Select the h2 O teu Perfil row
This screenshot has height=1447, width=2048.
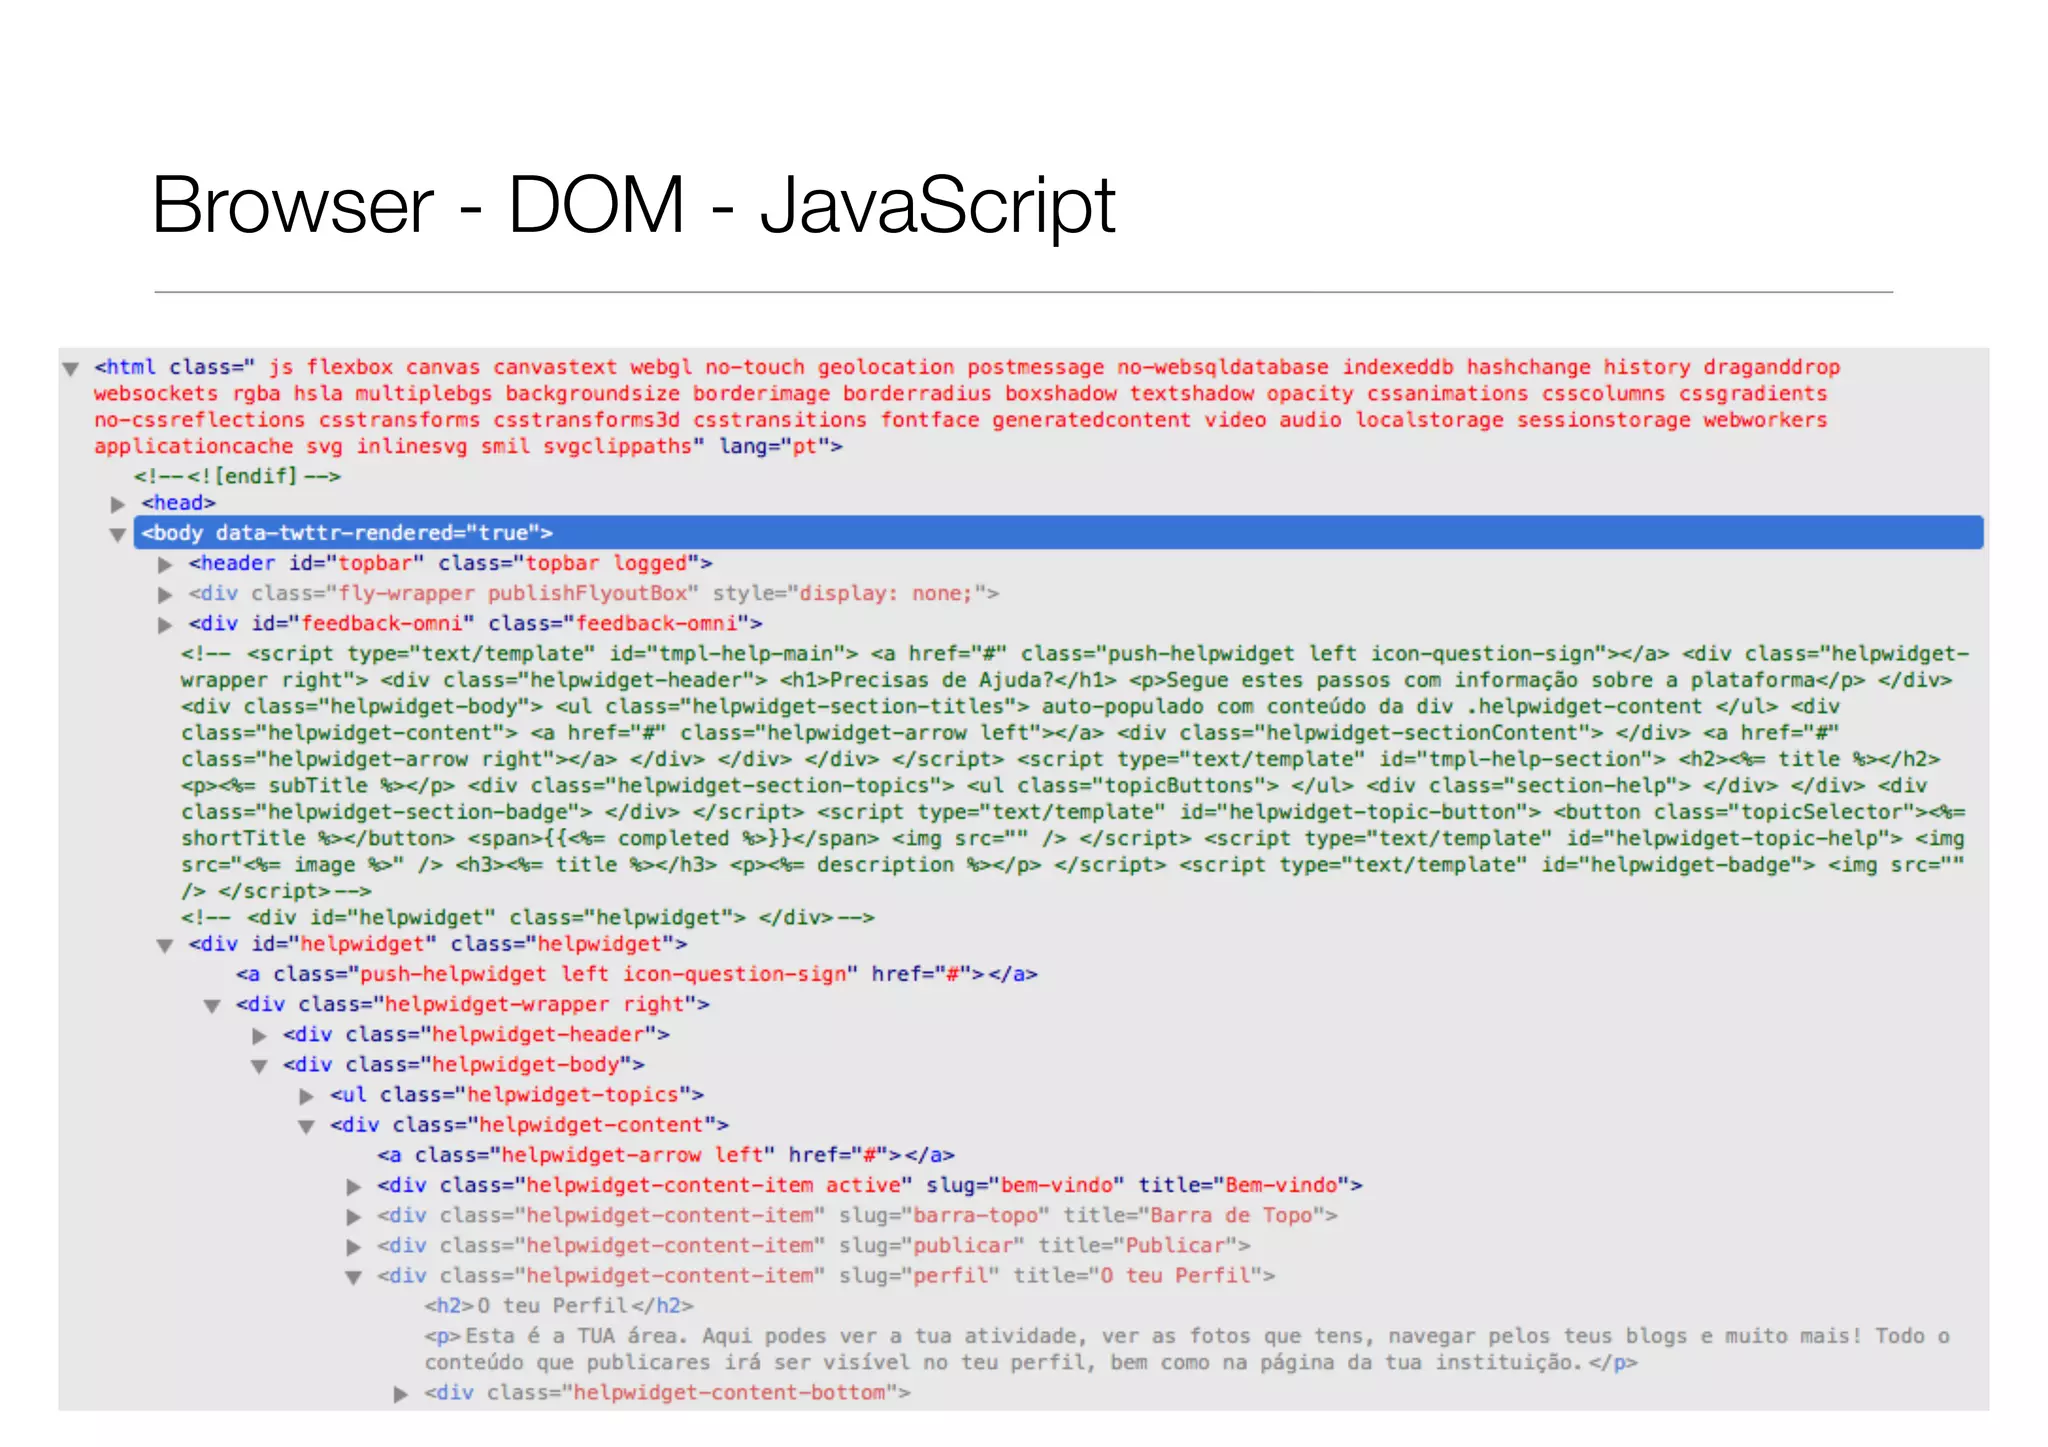[x=559, y=1306]
